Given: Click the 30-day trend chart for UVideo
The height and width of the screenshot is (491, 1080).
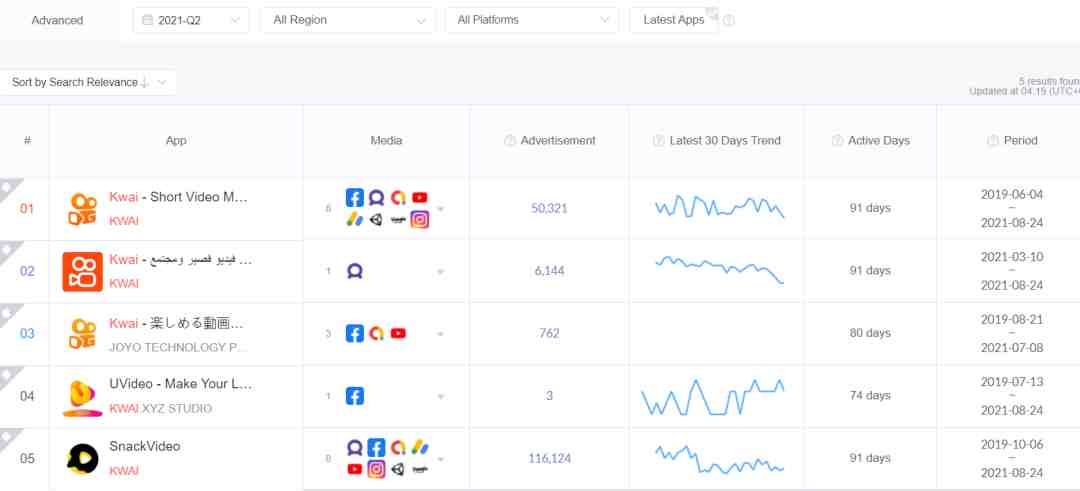Looking at the screenshot, I should pyautogui.click(x=713, y=397).
